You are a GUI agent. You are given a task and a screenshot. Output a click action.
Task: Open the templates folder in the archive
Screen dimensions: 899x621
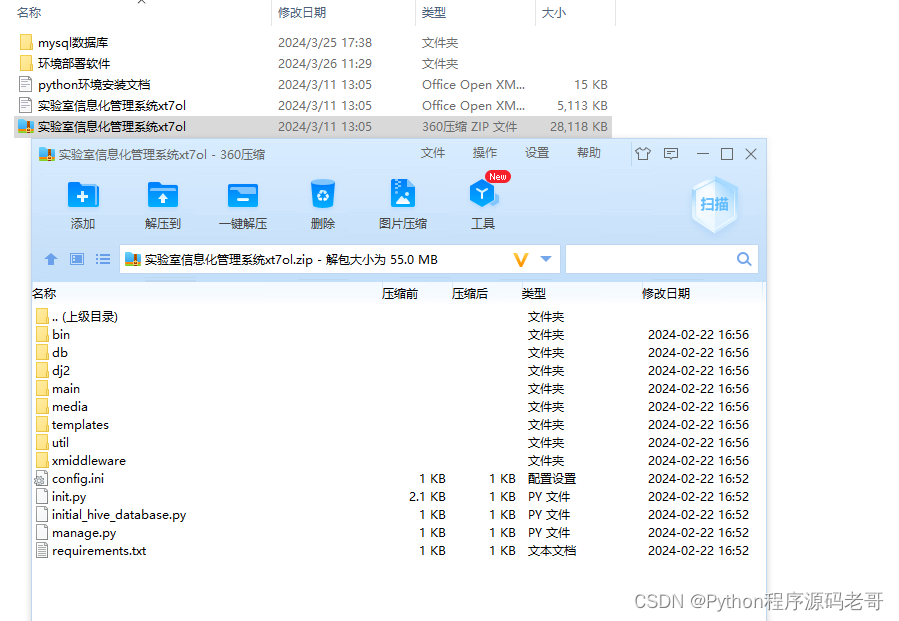click(x=80, y=424)
